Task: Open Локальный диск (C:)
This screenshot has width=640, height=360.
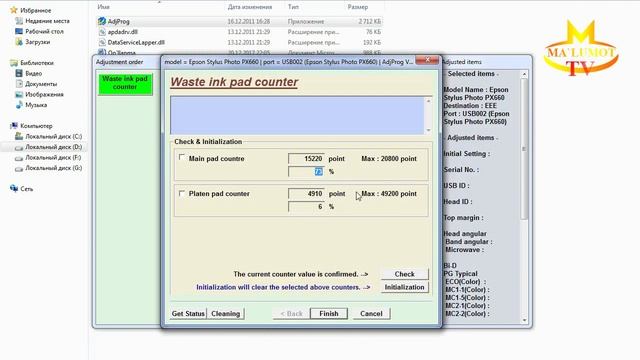Action: click(x=53, y=136)
